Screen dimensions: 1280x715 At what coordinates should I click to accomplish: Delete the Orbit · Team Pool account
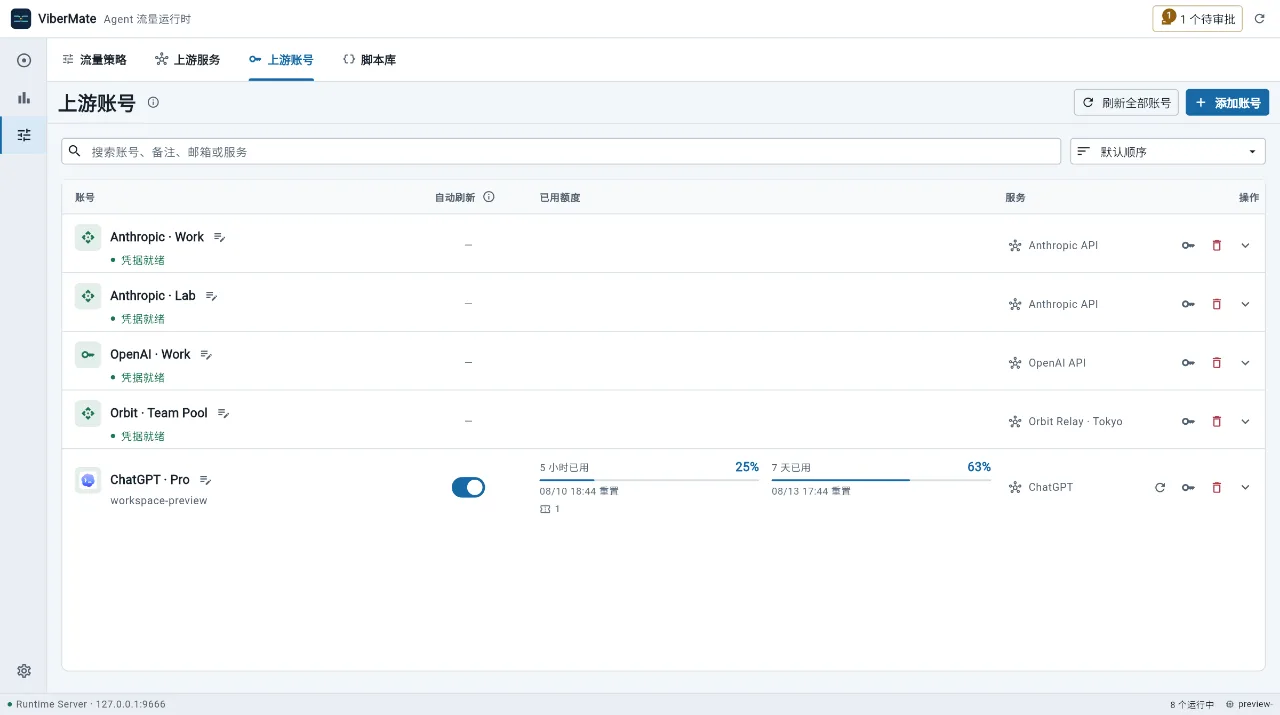[1216, 421]
